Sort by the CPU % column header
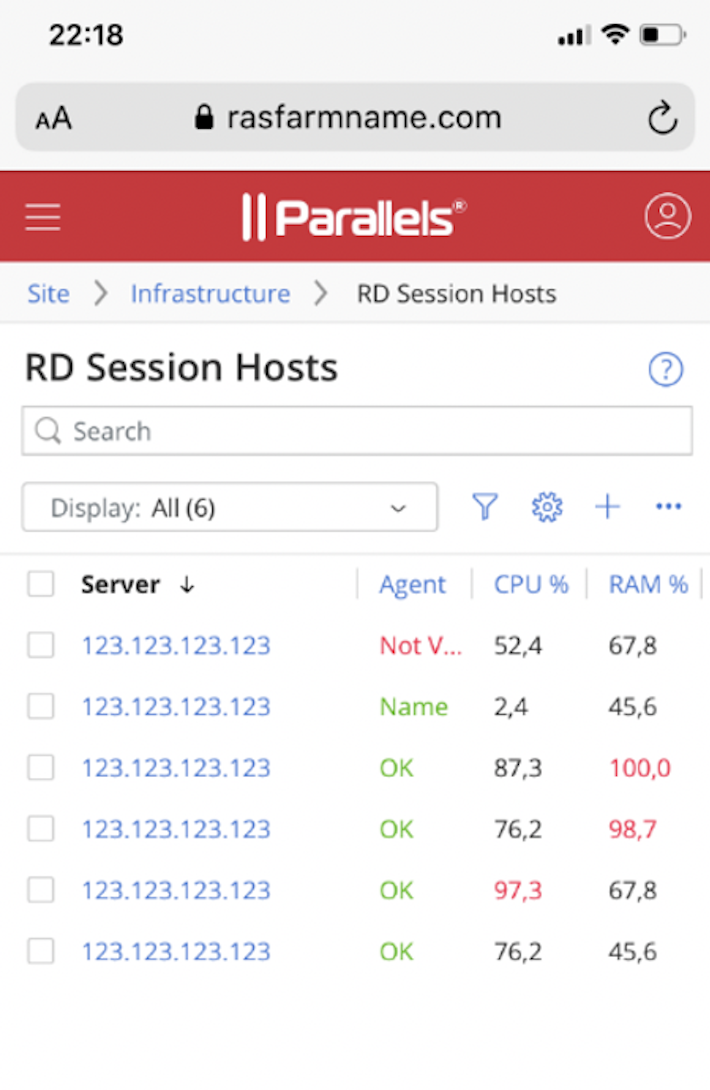The image size is (710, 1090). (x=531, y=585)
